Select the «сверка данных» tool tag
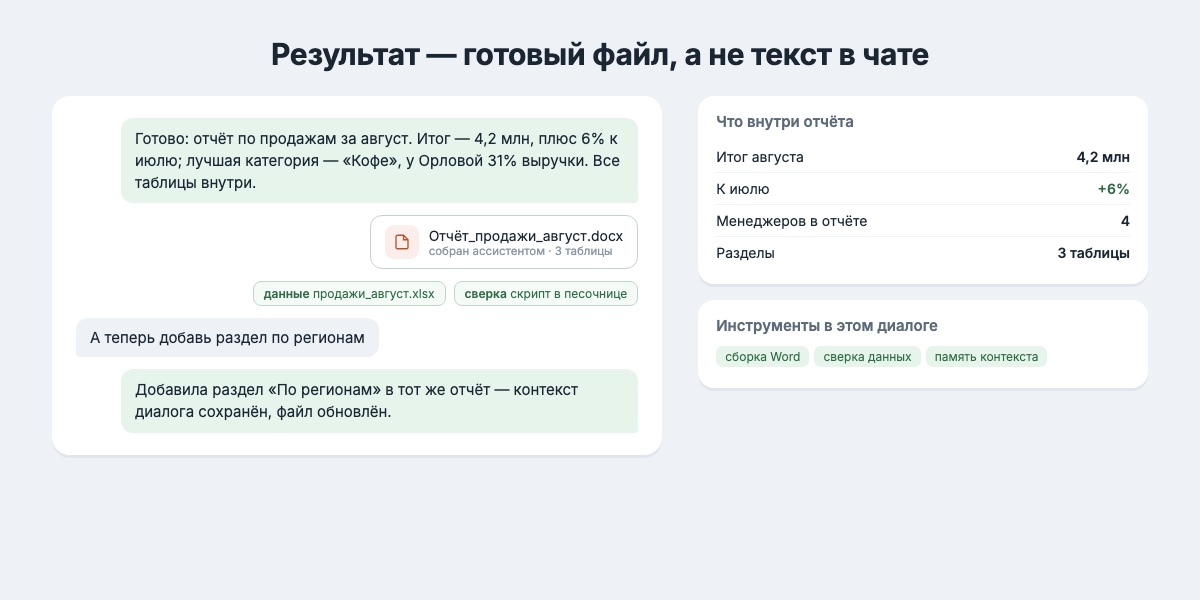Screen dimensions: 1200x600 867,357
